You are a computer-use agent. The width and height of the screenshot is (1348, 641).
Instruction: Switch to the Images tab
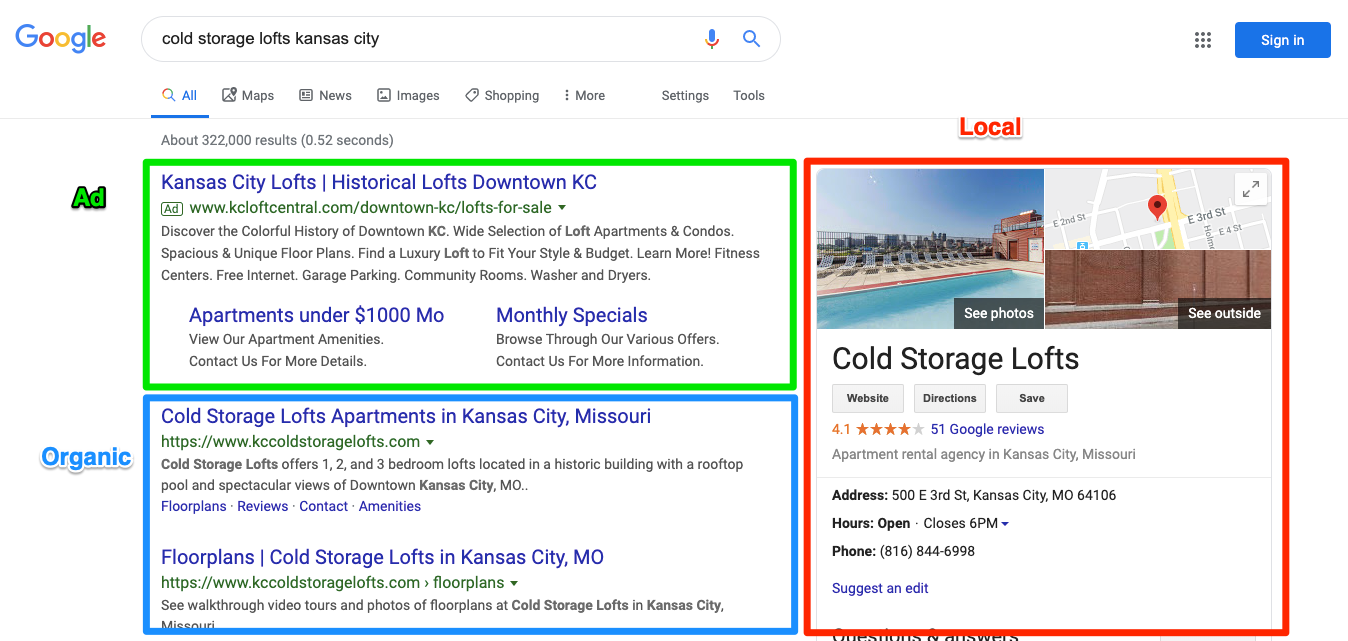[x=408, y=96]
